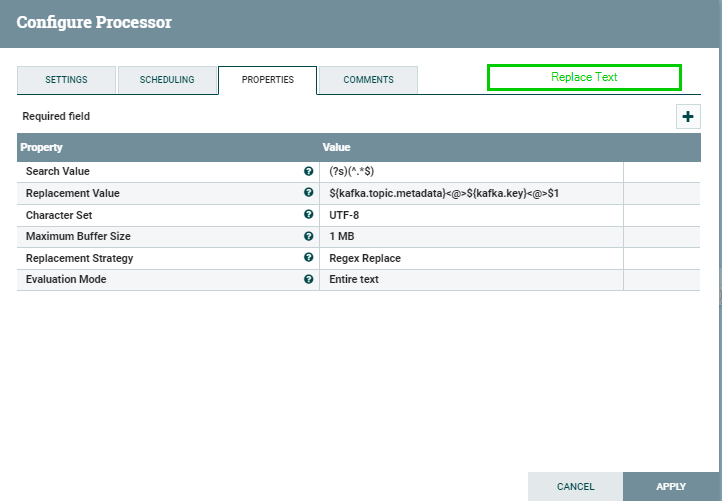
Task: Click help icon next to Evaluation Mode
Action: [x=308, y=280]
